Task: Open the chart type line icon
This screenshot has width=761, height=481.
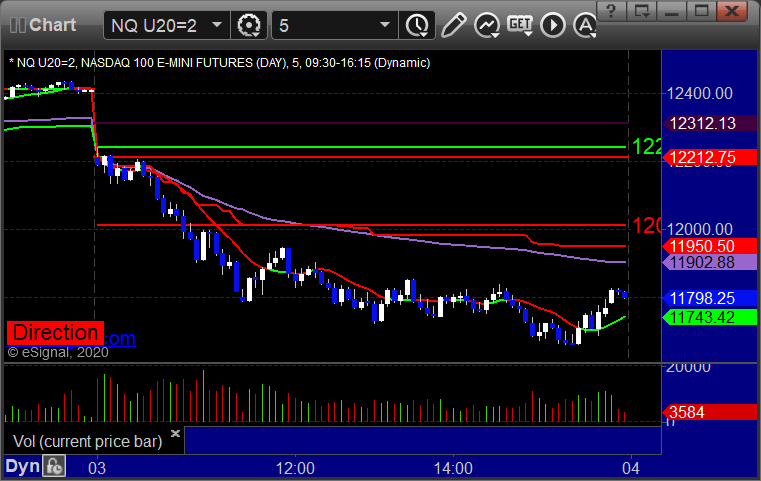Action: (487, 25)
